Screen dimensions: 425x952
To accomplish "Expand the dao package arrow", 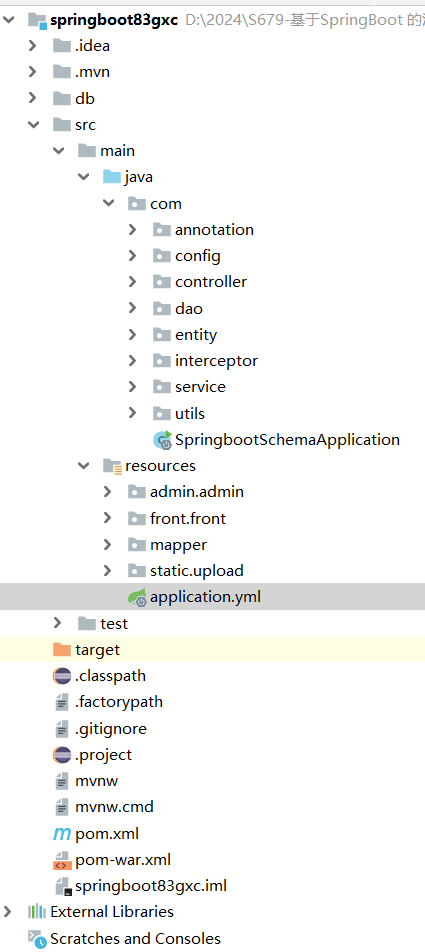I will (x=133, y=308).
